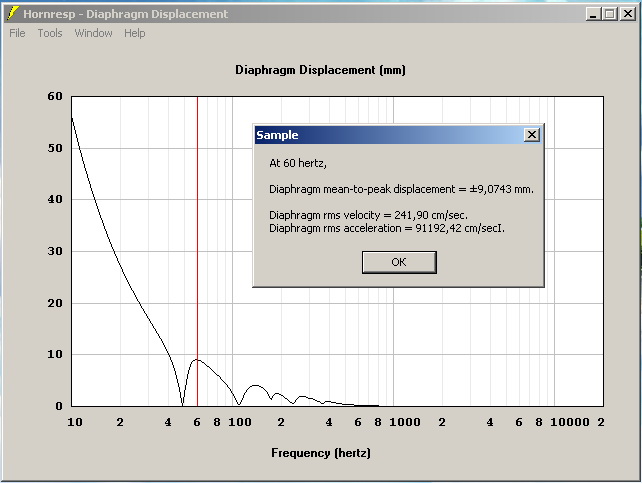Open the File menu
Screen dimensions: 642x483
tap(17, 33)
